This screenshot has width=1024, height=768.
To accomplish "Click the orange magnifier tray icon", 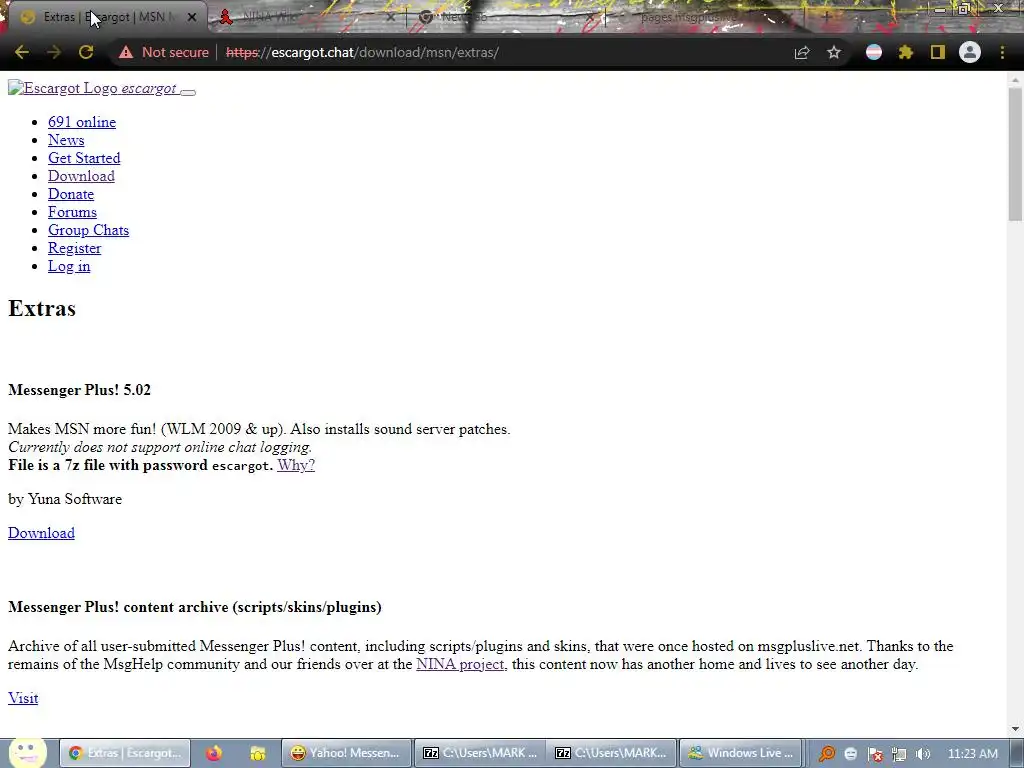I will tap(827, 754).
